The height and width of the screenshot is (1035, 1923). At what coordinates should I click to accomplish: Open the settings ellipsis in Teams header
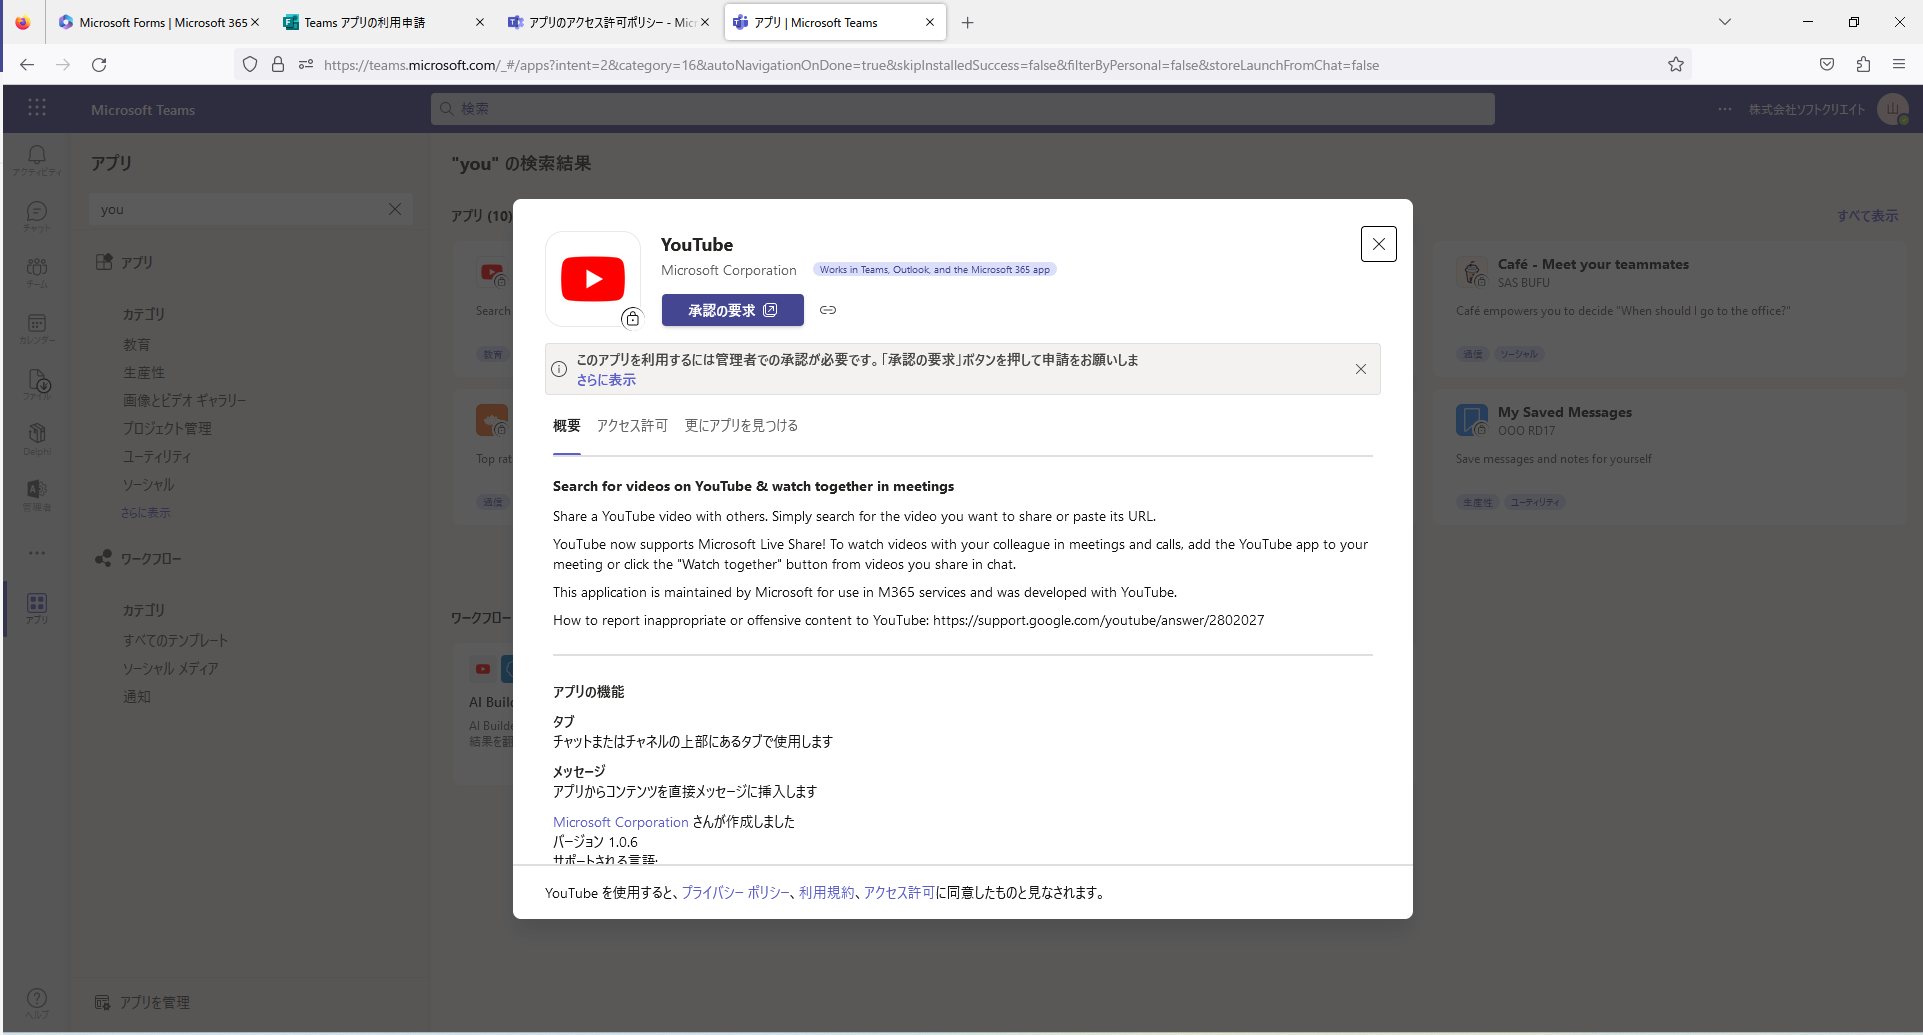[x=1725, y=109]
